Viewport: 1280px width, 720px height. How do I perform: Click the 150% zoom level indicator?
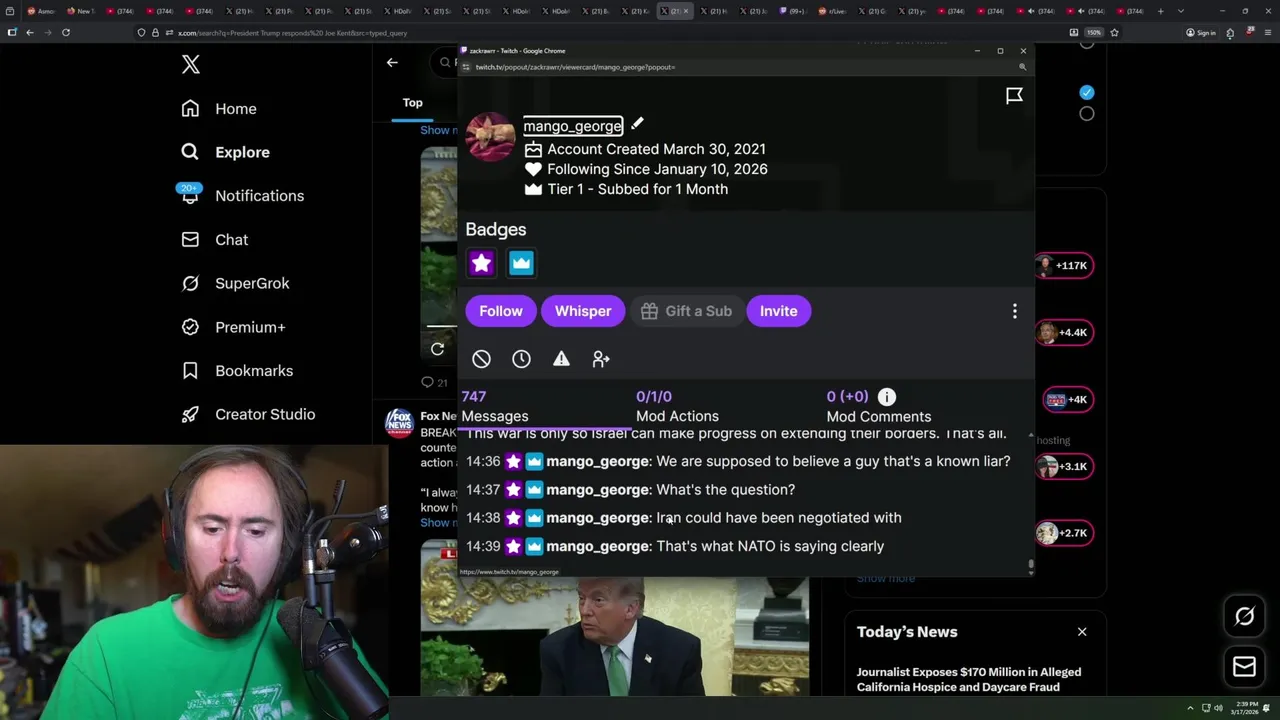tap(1094, 32)
